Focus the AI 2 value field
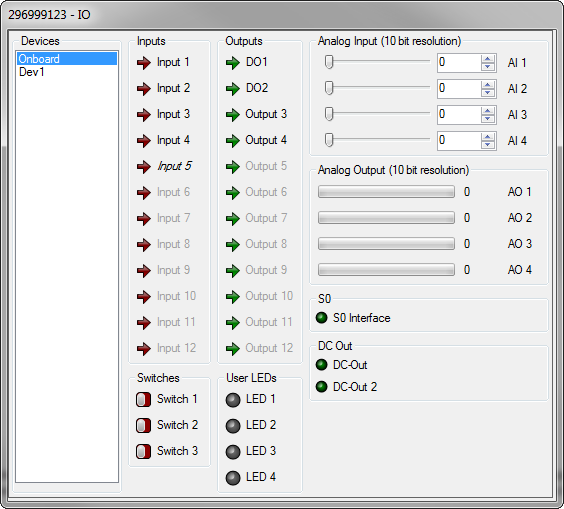Image resolution: width=564 pixels, height=509 pixels. coord(459,89)
